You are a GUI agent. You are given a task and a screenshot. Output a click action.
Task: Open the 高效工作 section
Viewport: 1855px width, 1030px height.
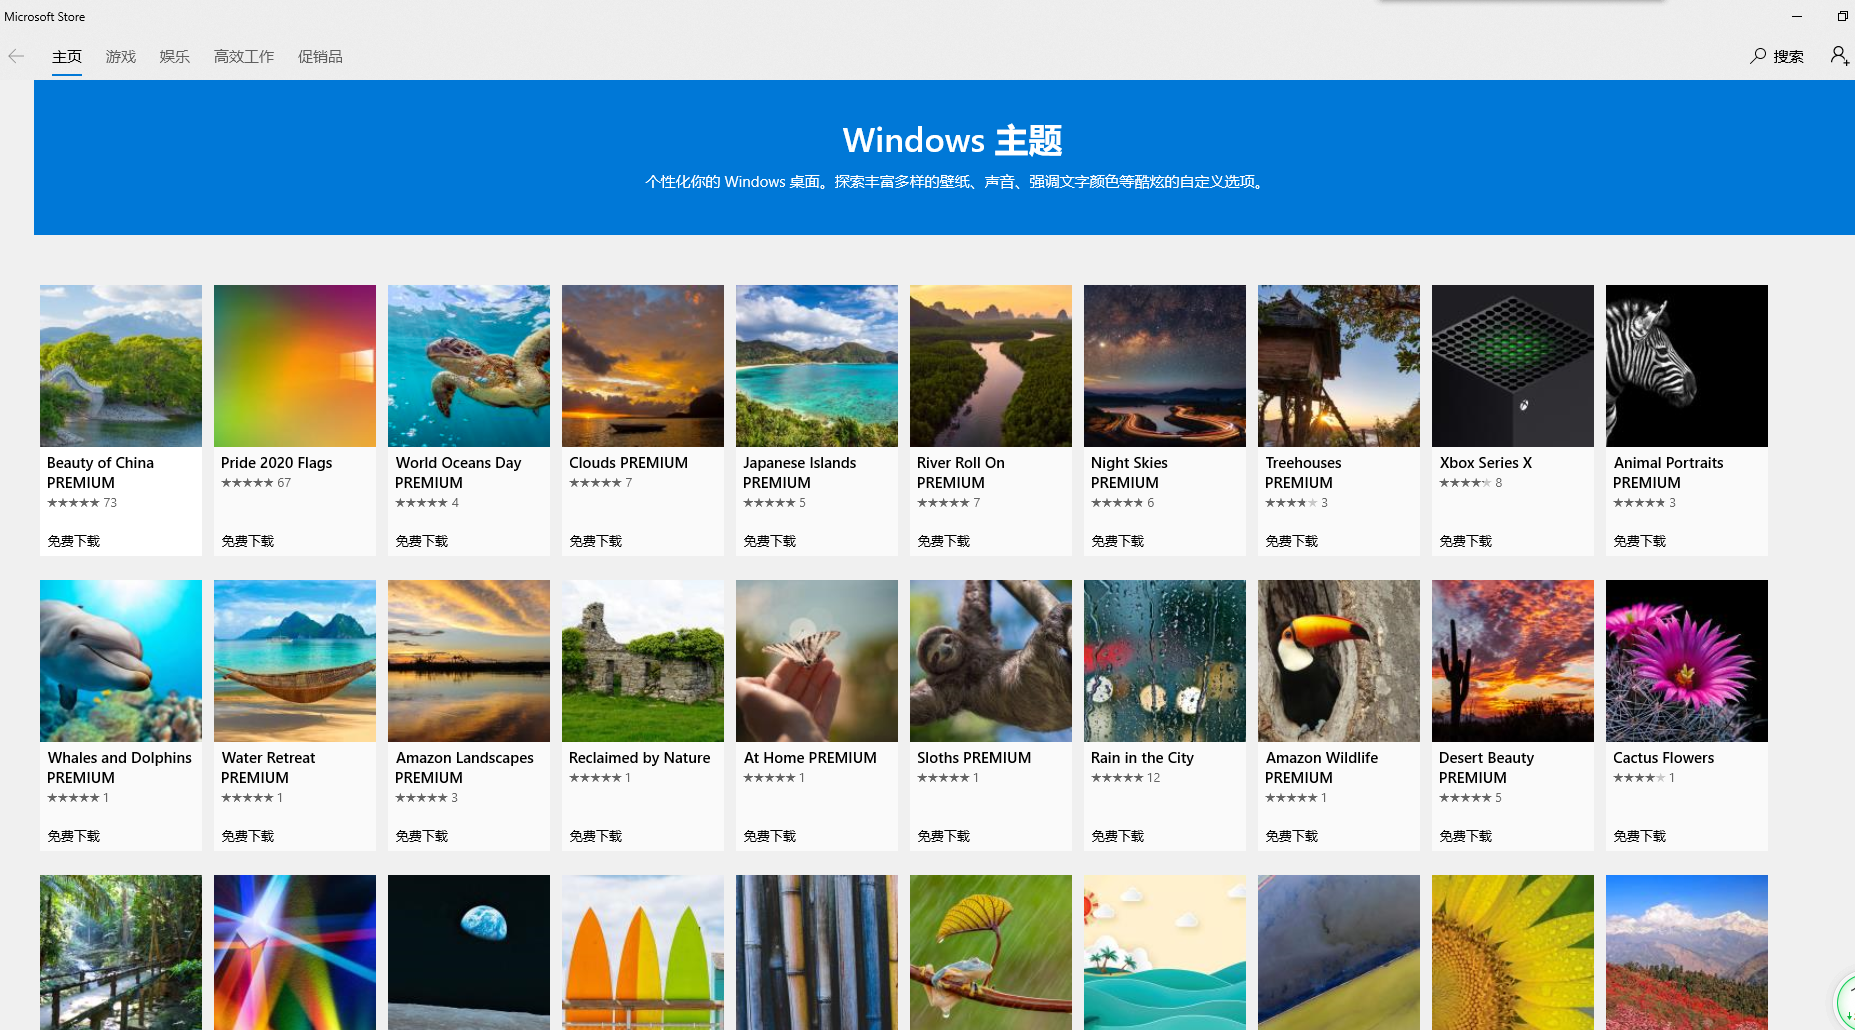tap(243, 56)
